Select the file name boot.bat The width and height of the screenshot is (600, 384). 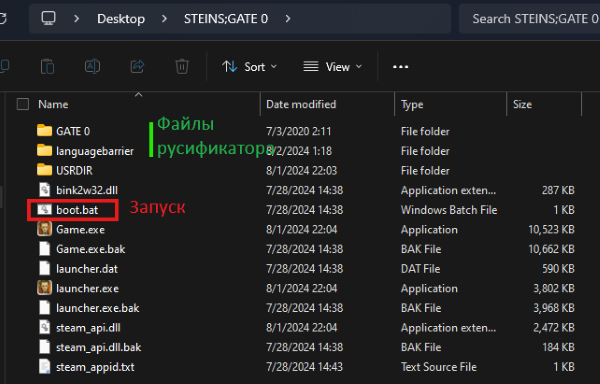click(x=77, y=210)
